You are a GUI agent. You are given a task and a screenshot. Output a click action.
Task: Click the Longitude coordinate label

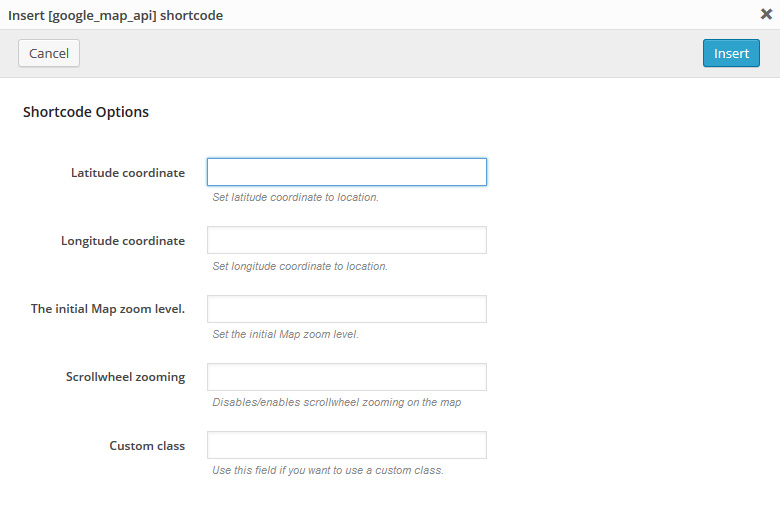pos(123,241)
